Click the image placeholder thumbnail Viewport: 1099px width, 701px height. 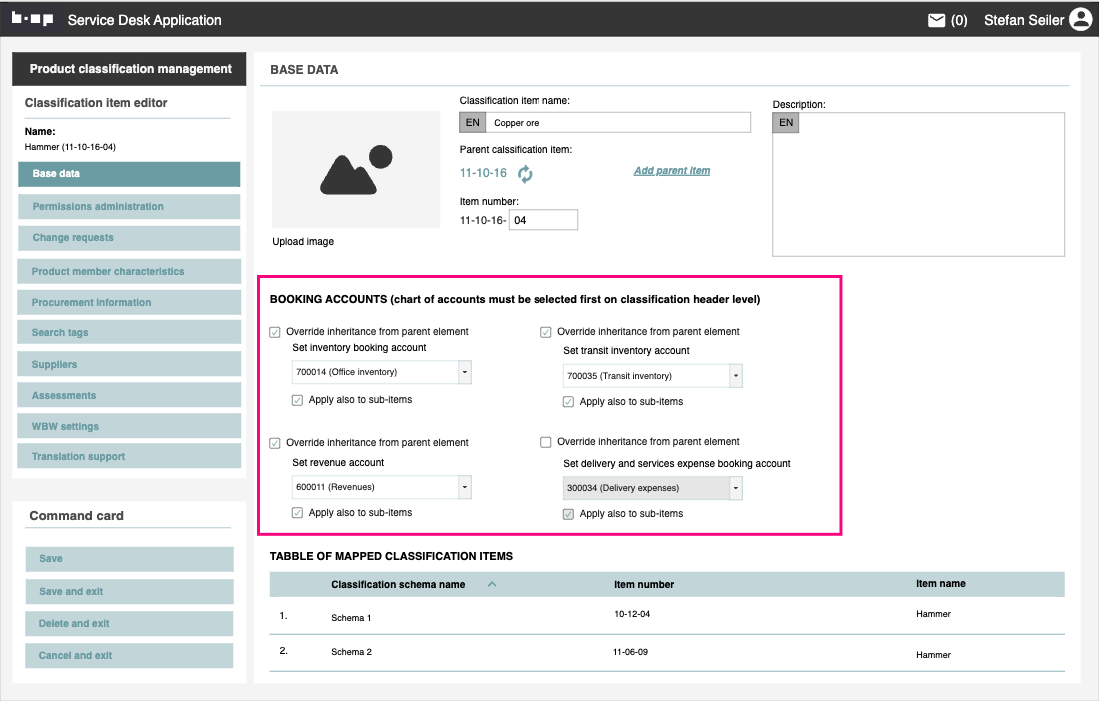pos(356,170)
